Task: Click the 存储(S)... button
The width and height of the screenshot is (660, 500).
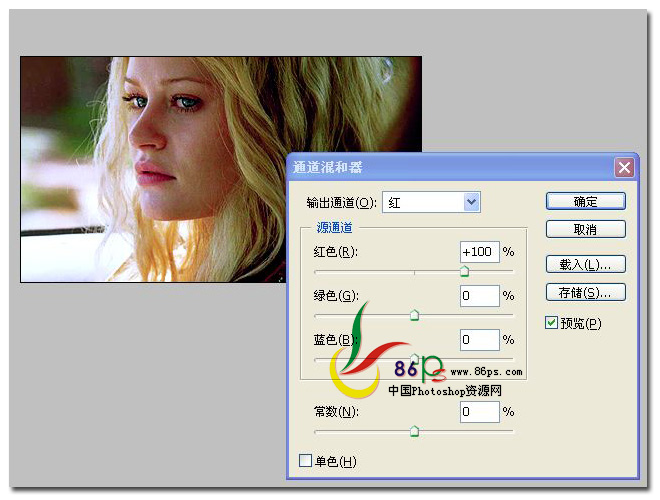Action: 585,293
